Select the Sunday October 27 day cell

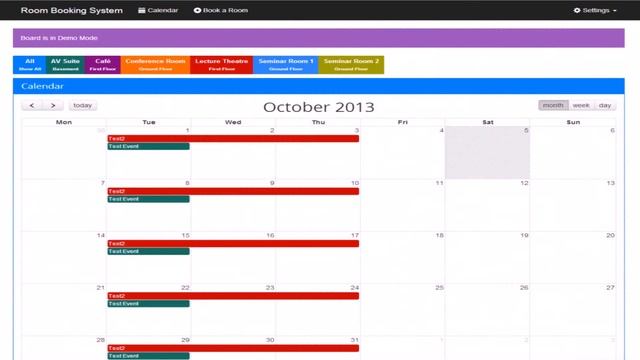[x=573, y=310]
